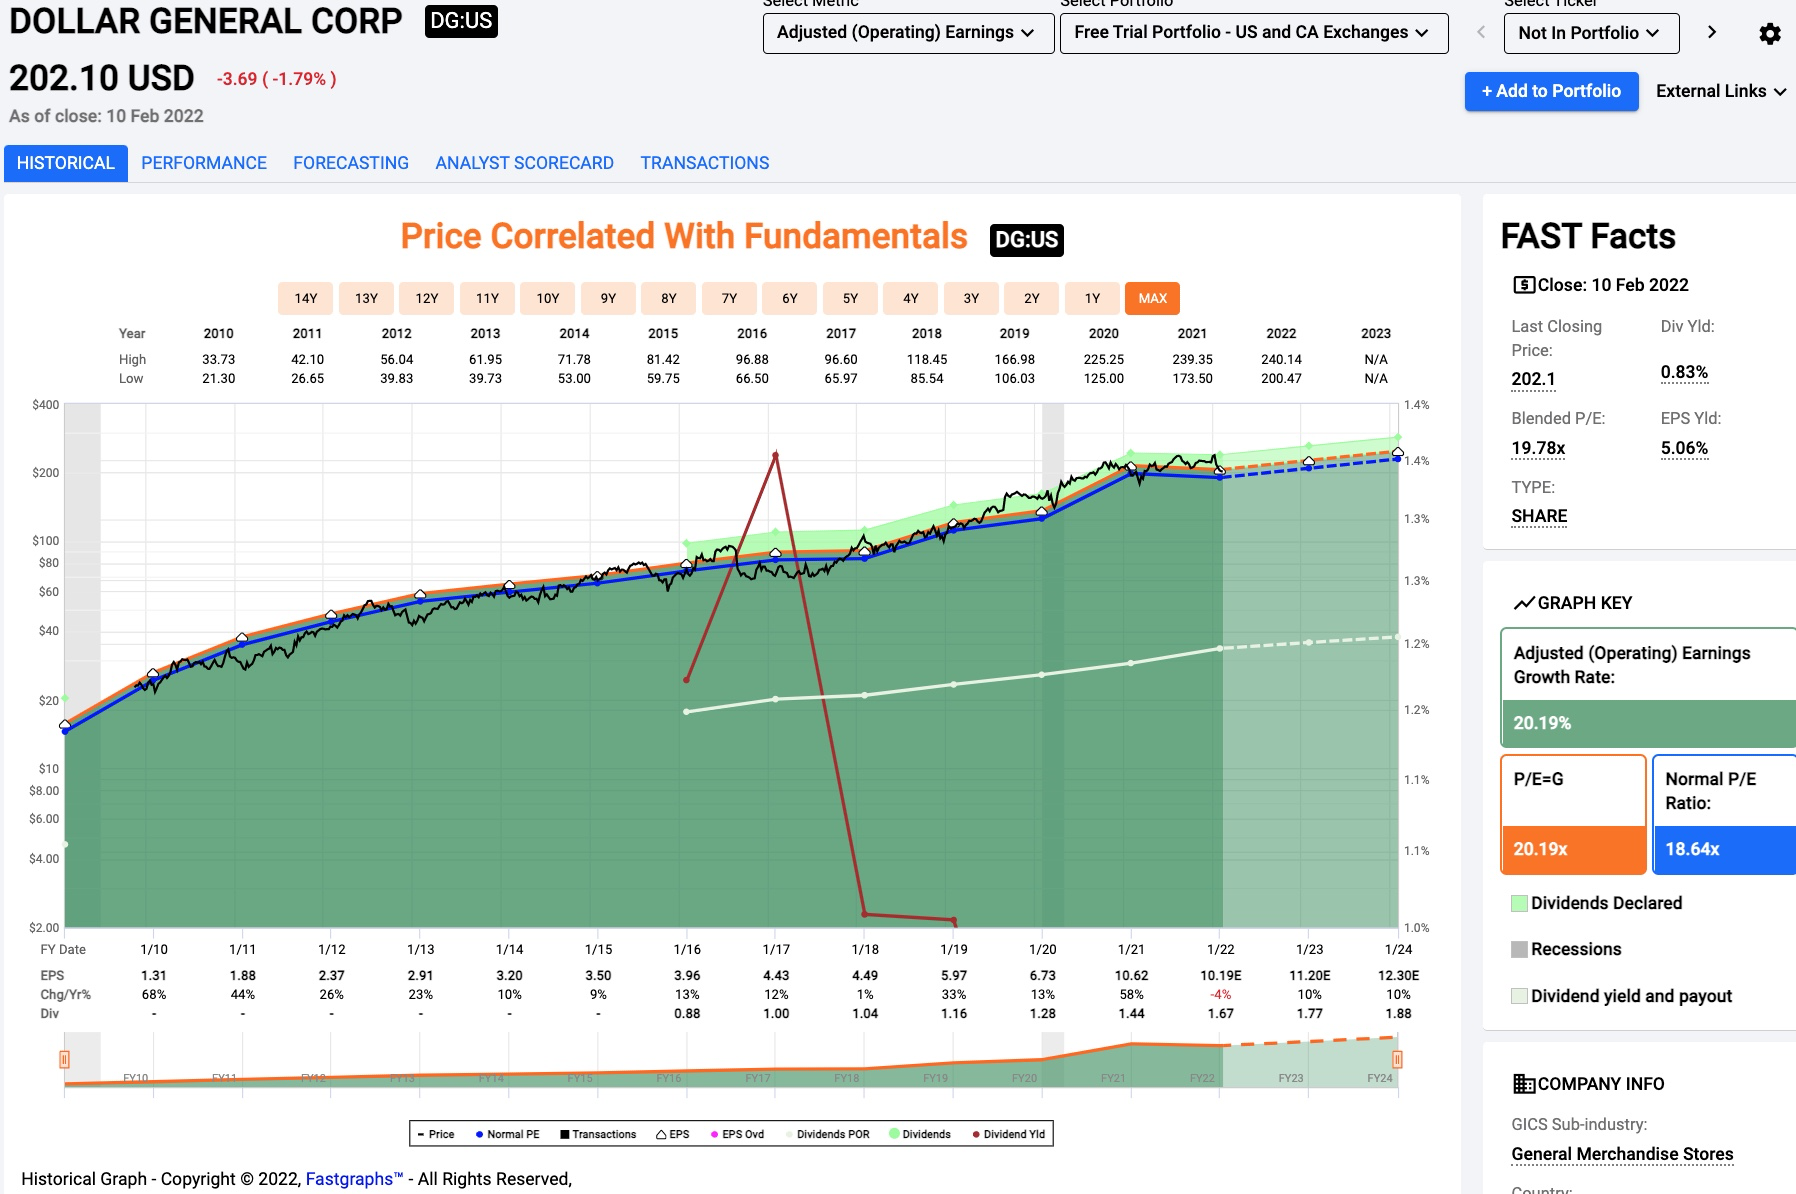Click the DG:US badge beside company name
This screenshot has height=1194, width=1796.
[x=461, y=21]
